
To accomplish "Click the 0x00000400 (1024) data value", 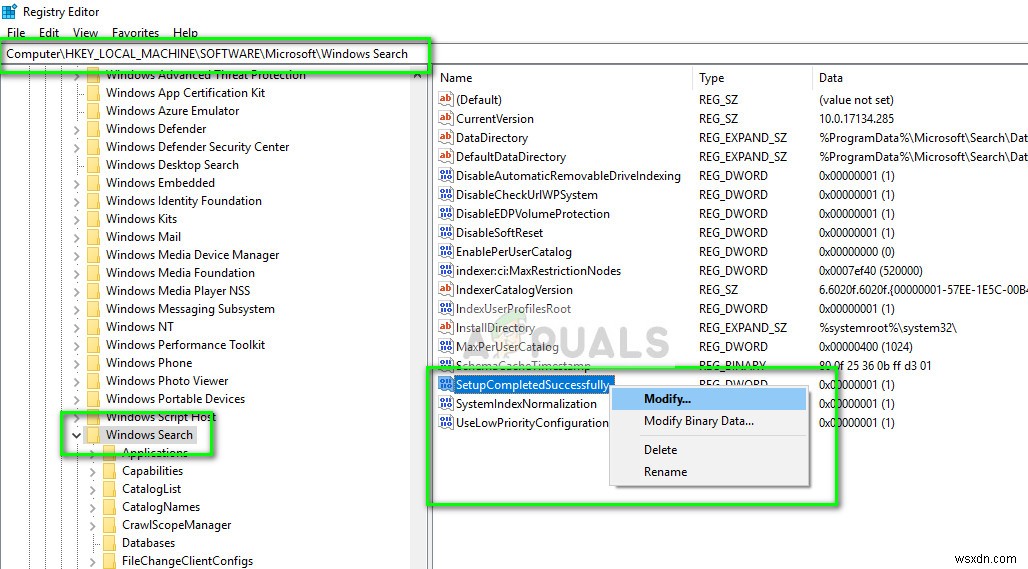I will tap(865, 347).
